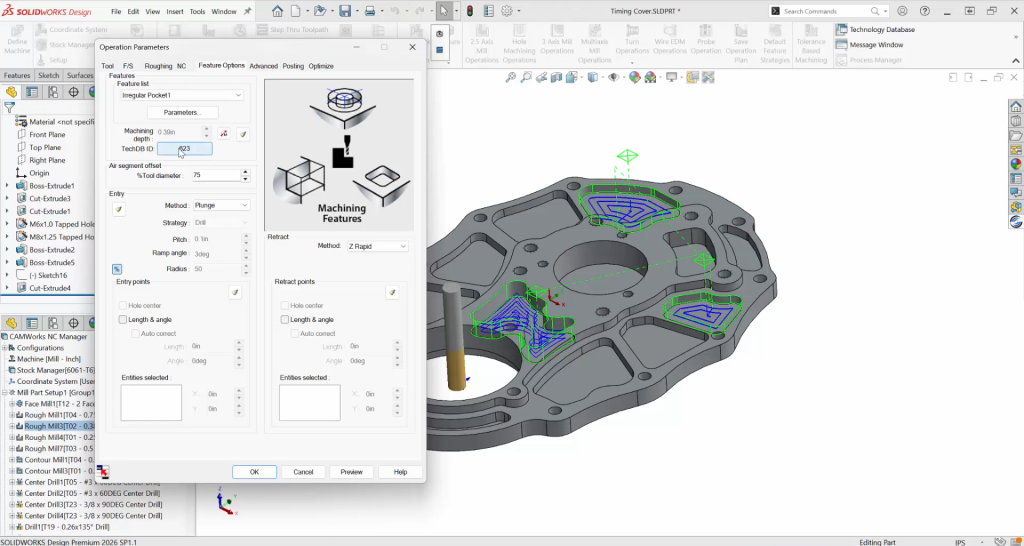
Task: Click the Save icon in the title toolbar
Action: (x=345, y=11)
